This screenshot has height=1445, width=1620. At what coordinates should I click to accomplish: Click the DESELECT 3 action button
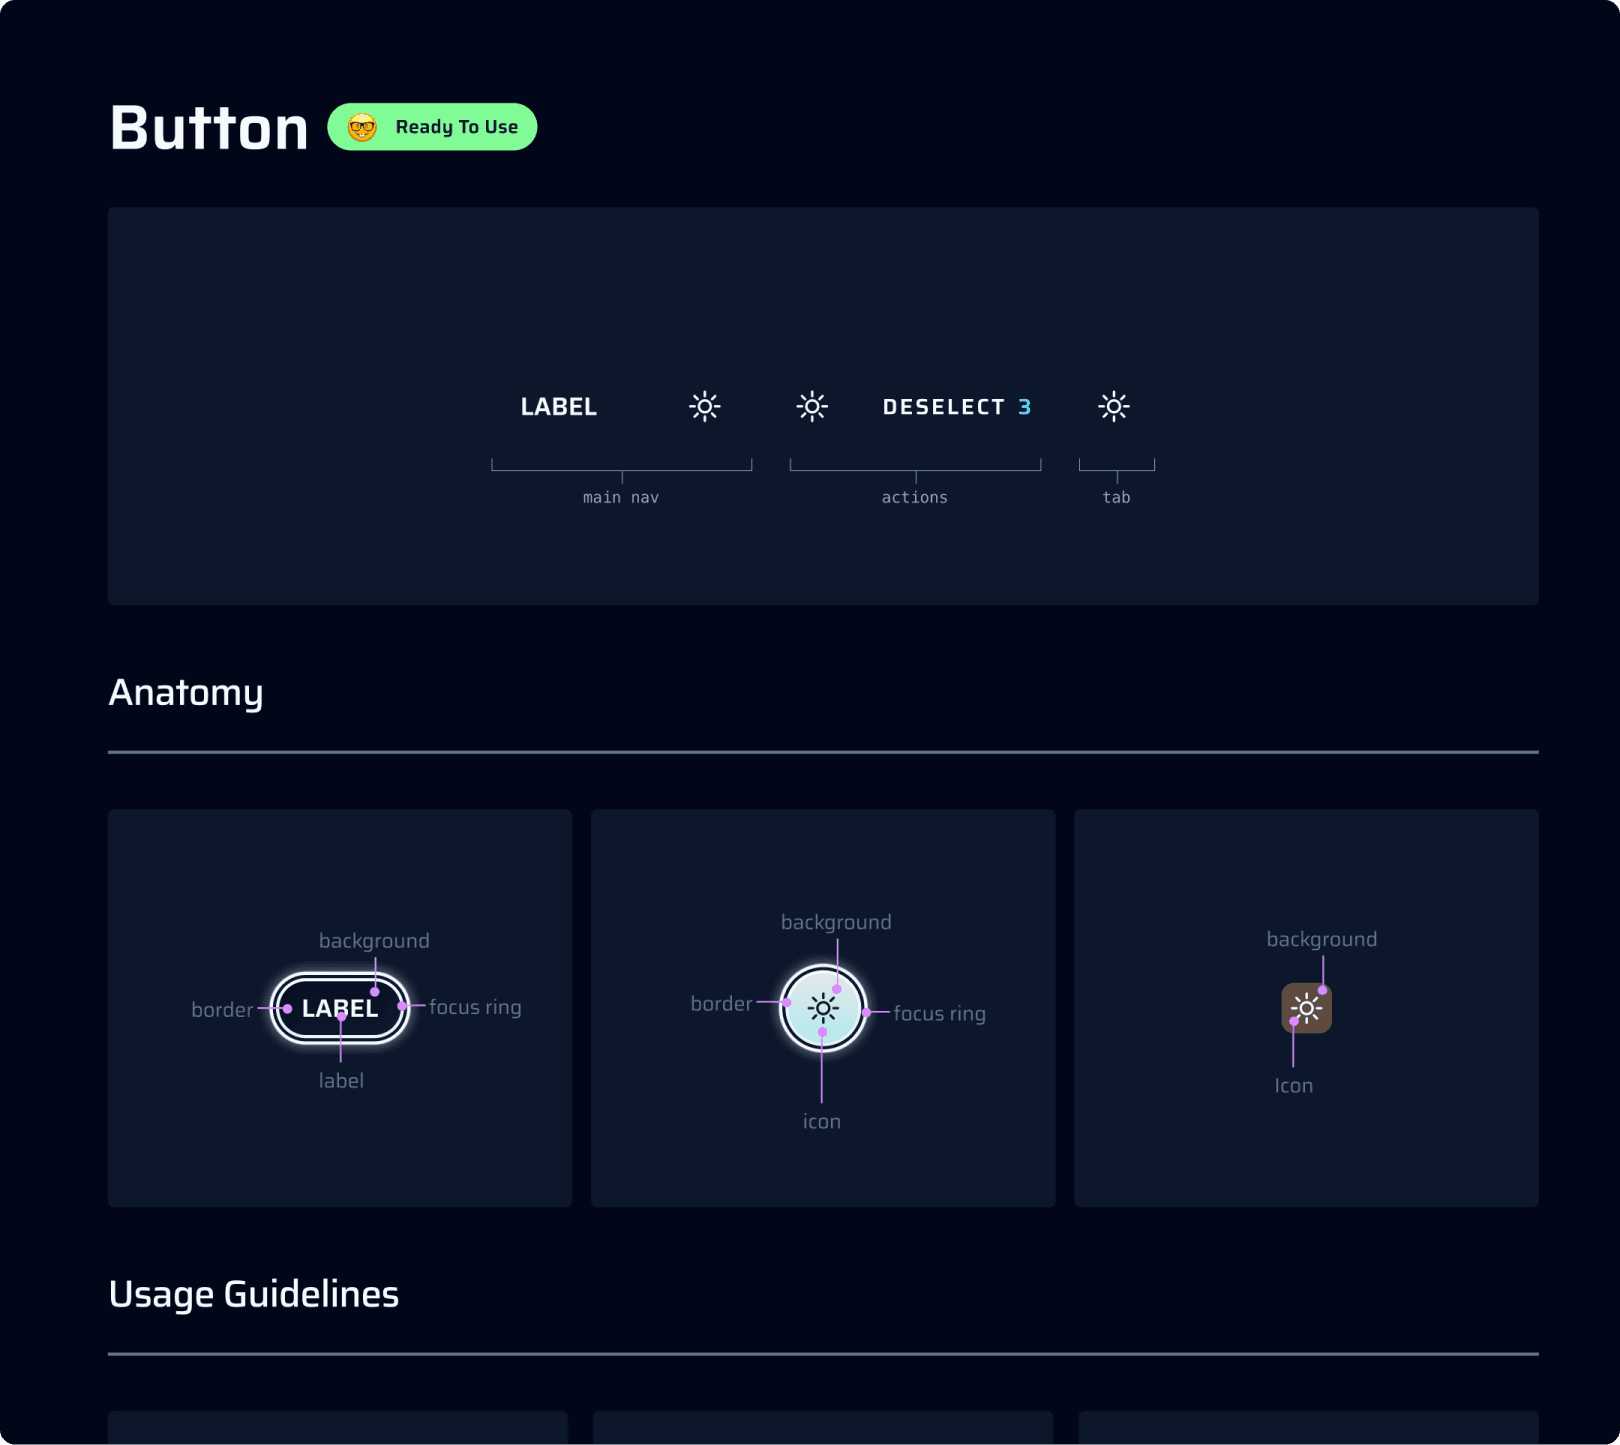[957, 407]
